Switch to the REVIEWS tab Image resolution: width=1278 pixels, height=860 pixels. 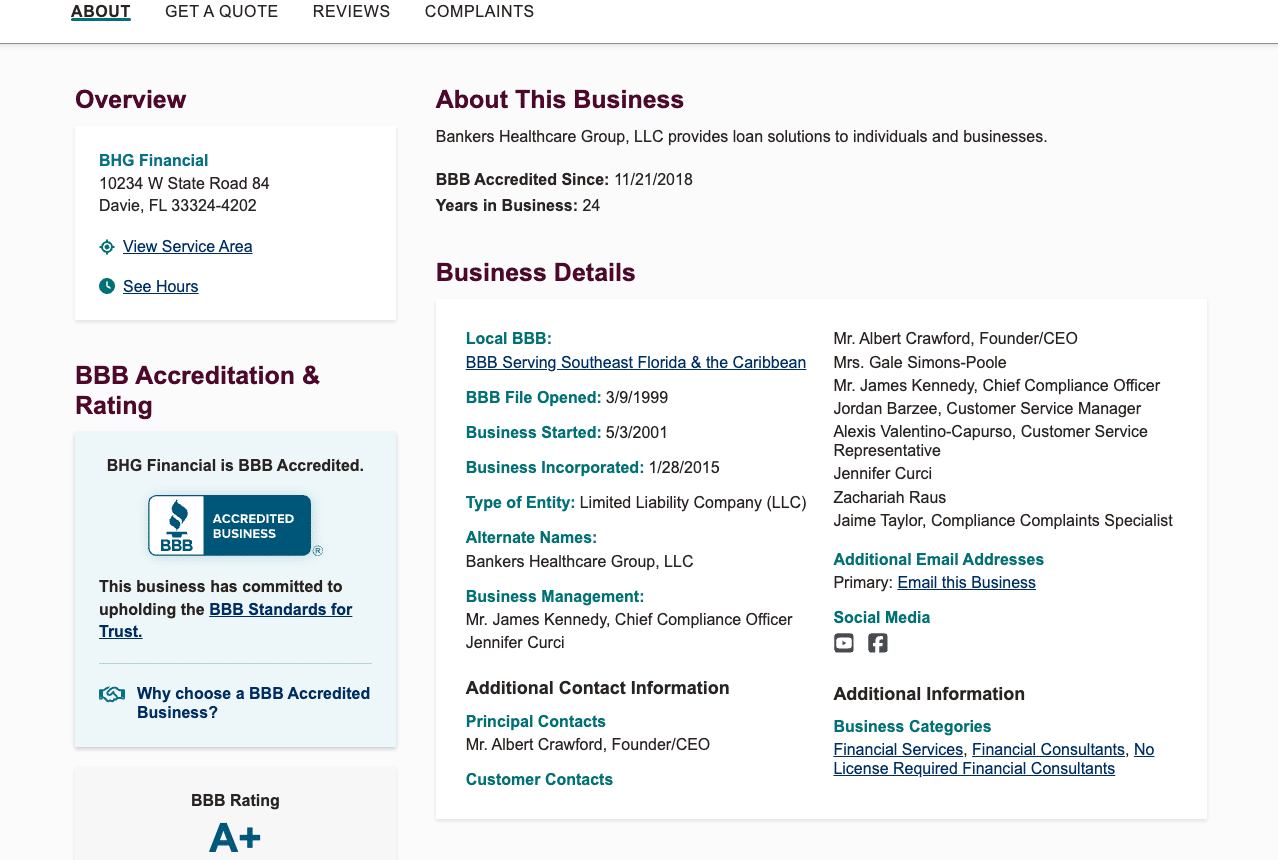[x=351, y=11]
